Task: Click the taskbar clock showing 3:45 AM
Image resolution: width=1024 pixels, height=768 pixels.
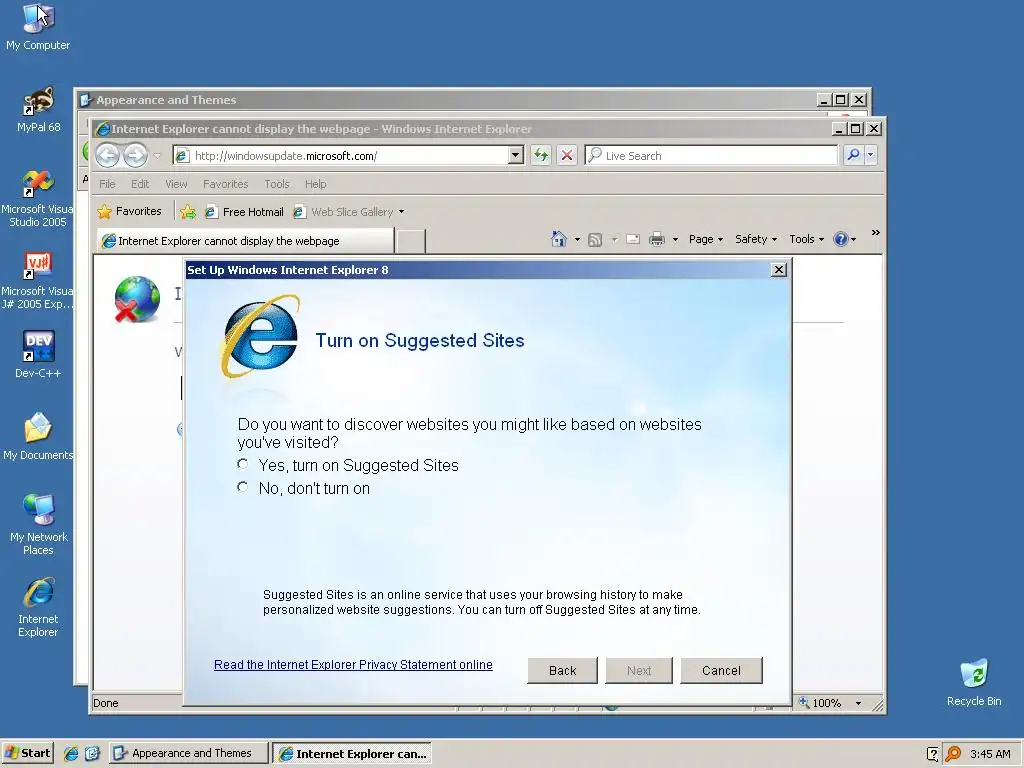Action: pos(990,754)
